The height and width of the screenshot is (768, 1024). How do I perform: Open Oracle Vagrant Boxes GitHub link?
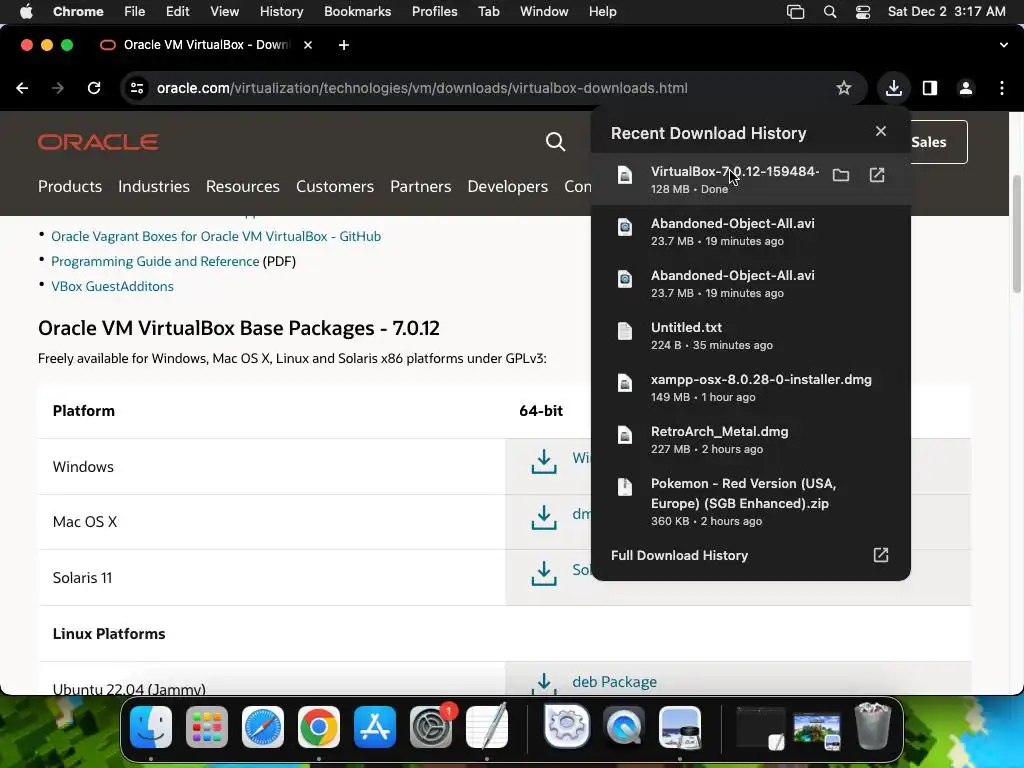click(216, 236)
